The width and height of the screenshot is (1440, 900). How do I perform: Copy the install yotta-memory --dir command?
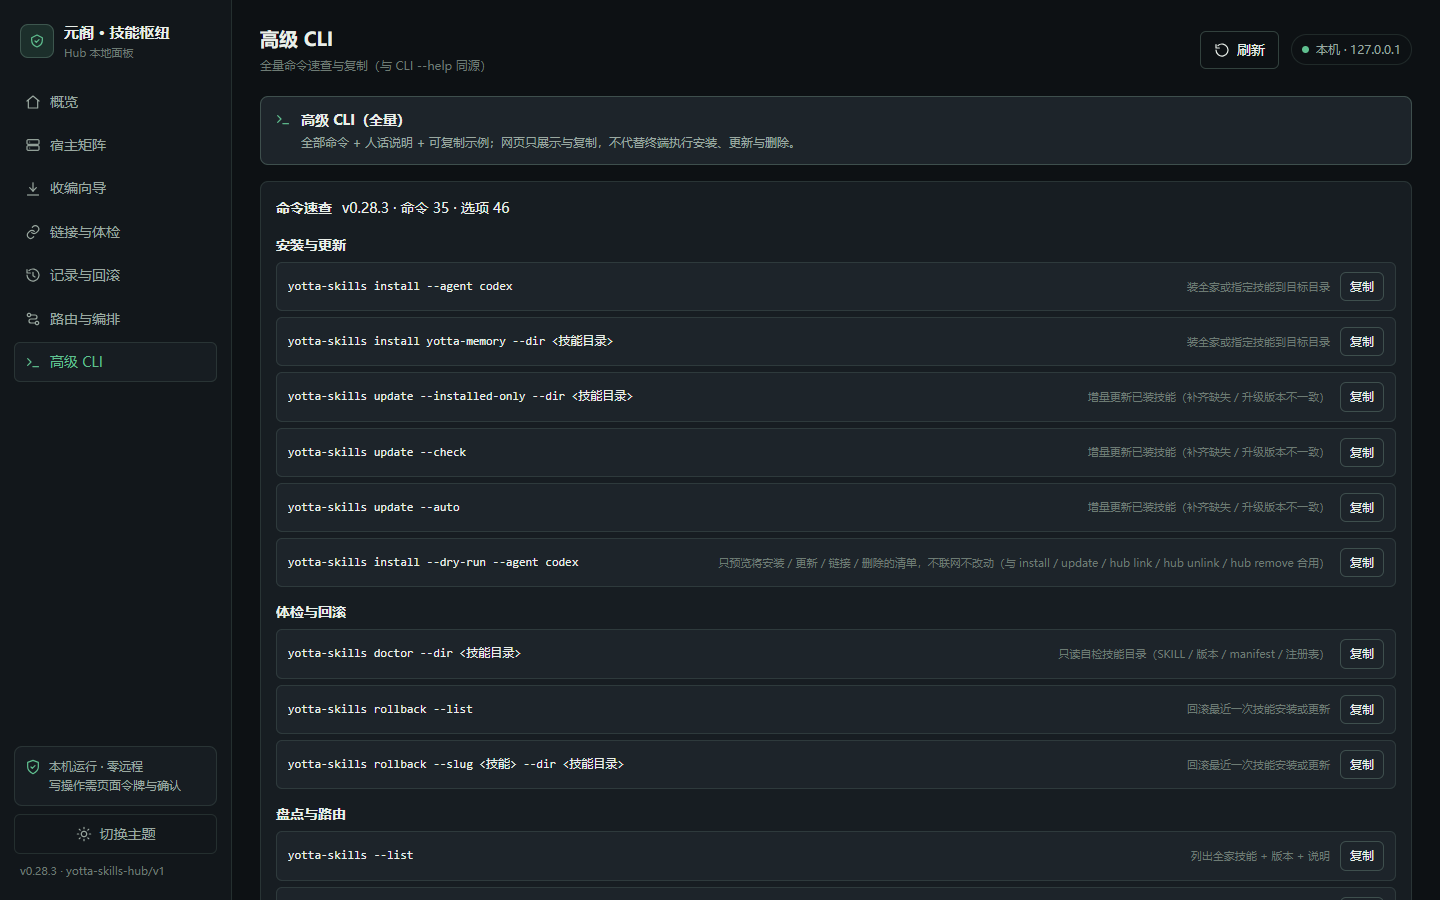1362,342
